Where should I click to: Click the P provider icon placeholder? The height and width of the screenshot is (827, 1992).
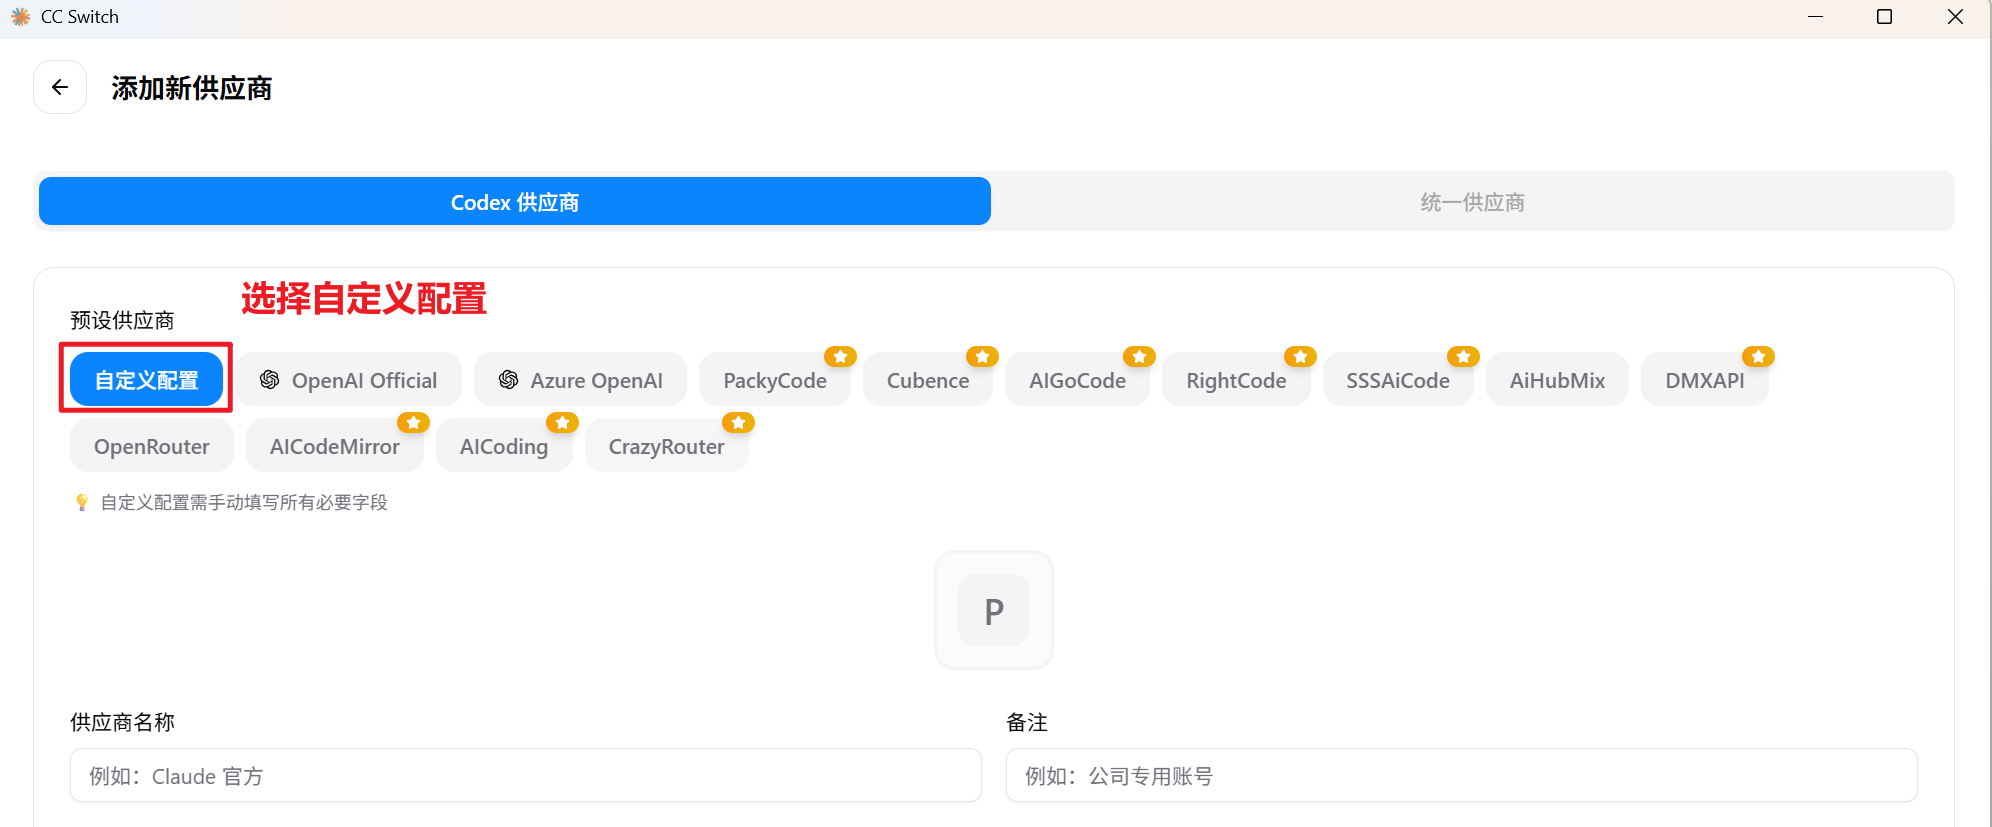coord(993,610)
